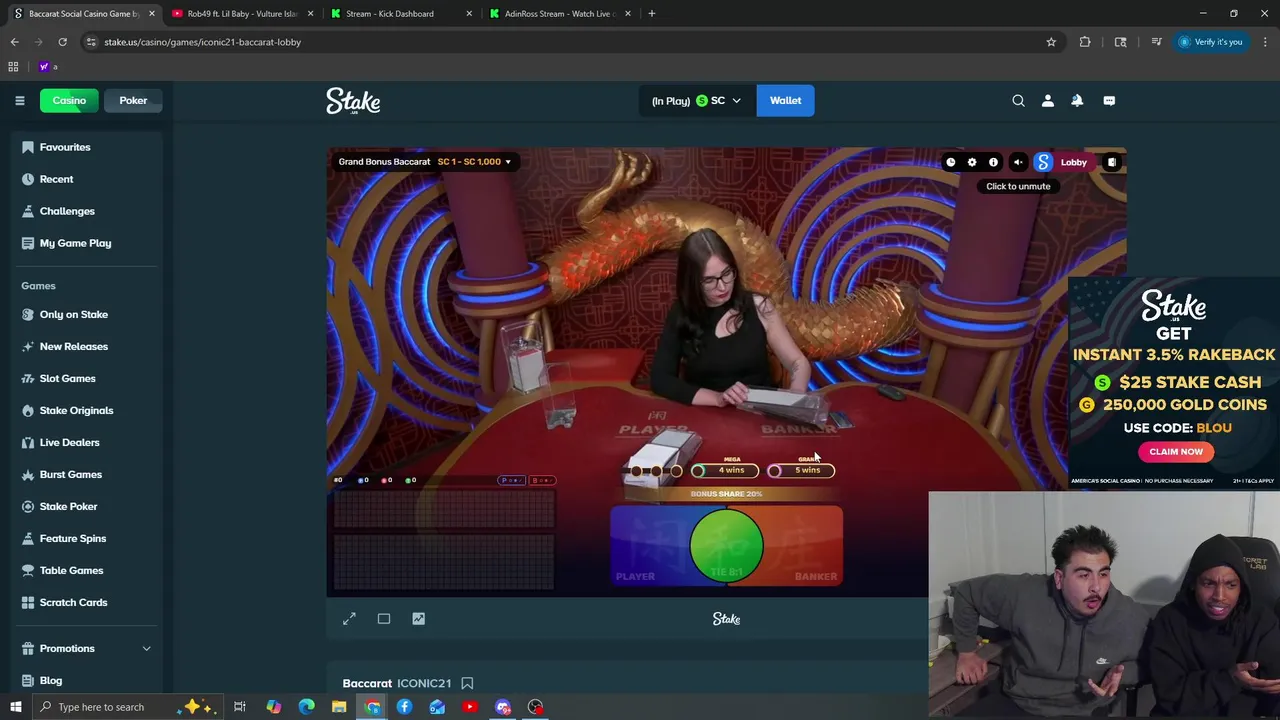1280x720 pixels.
Task: Switch to the AdinRoss Stream browser tab
Action: [560, 14]
